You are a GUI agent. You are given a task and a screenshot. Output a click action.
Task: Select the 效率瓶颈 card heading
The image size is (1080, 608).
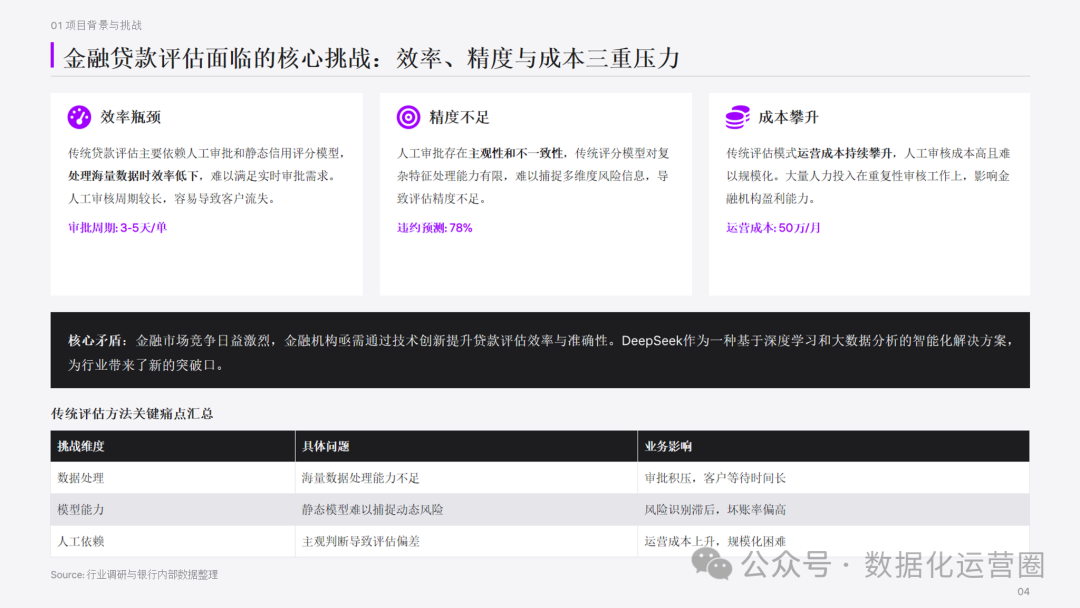tap(131, 117)
